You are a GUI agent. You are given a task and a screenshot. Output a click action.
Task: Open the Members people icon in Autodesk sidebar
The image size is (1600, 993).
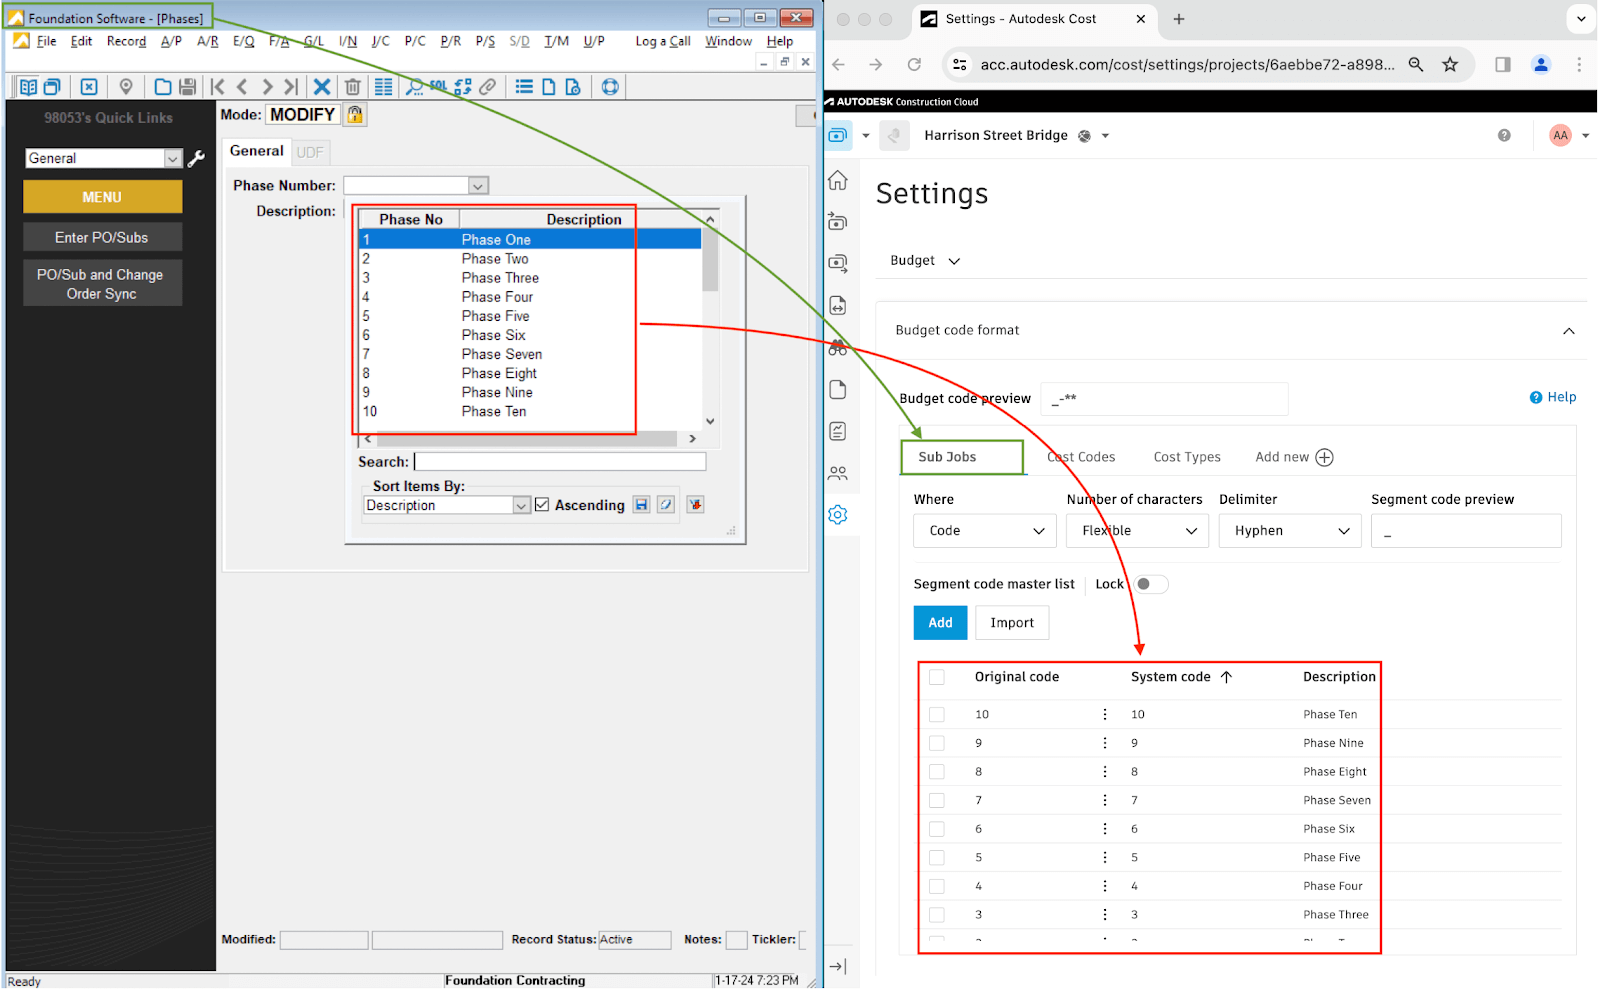click(x=838, y=473)
